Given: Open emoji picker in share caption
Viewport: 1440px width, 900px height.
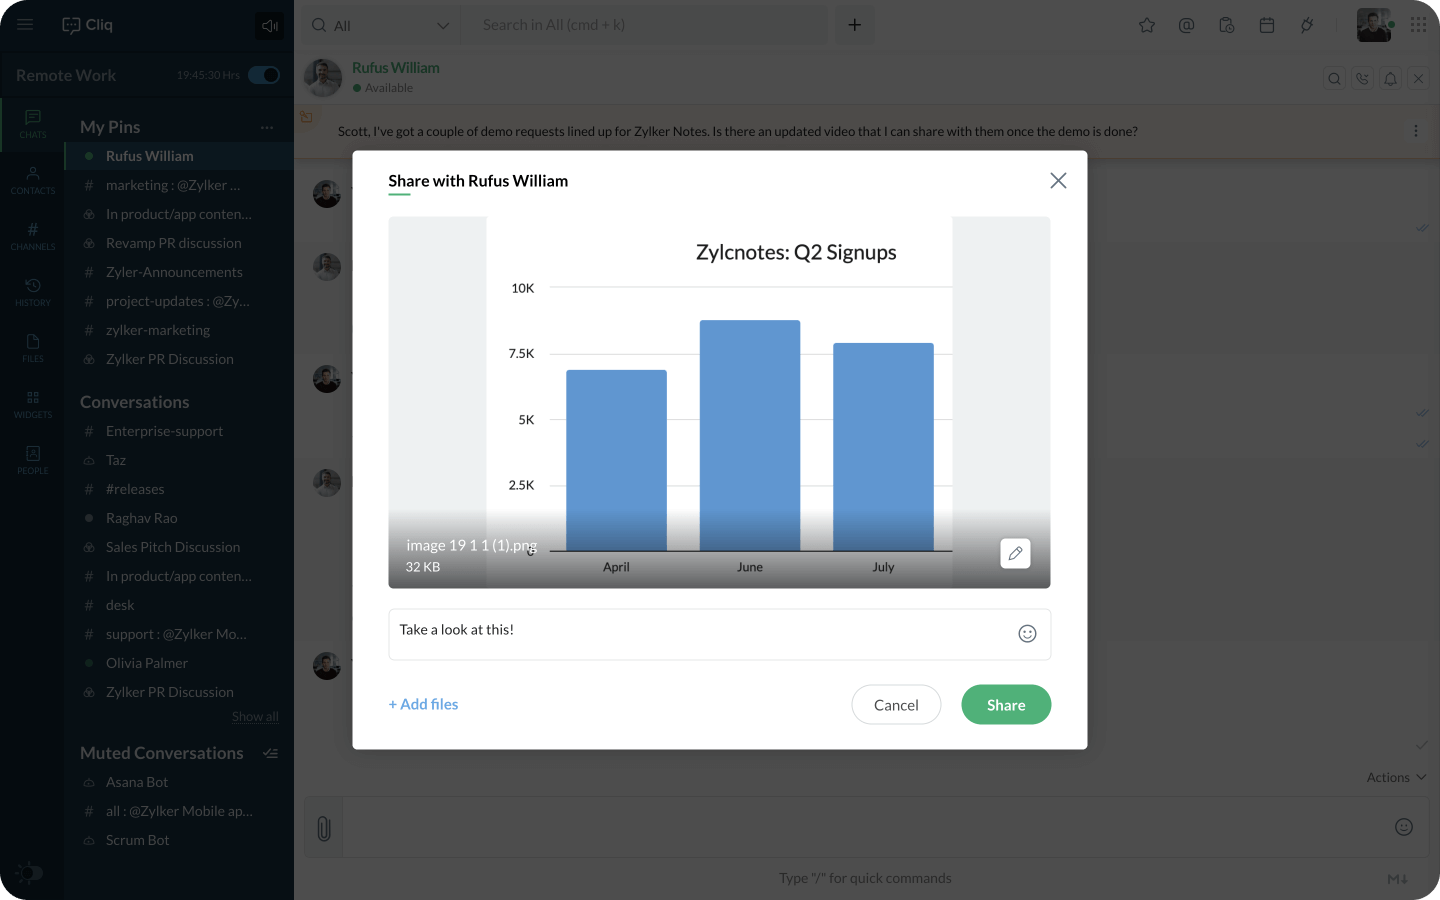Looking at the screenshot, I should click(x=1027, y=634).
